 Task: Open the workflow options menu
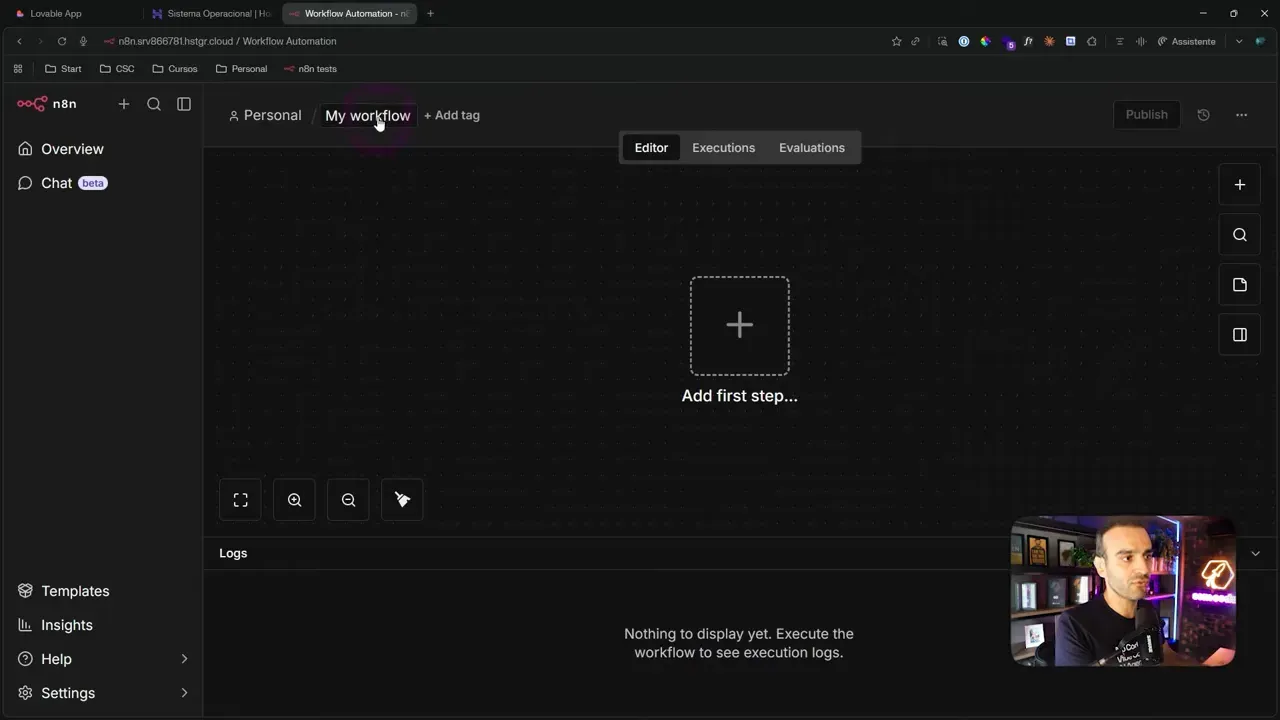[1241, 114]
